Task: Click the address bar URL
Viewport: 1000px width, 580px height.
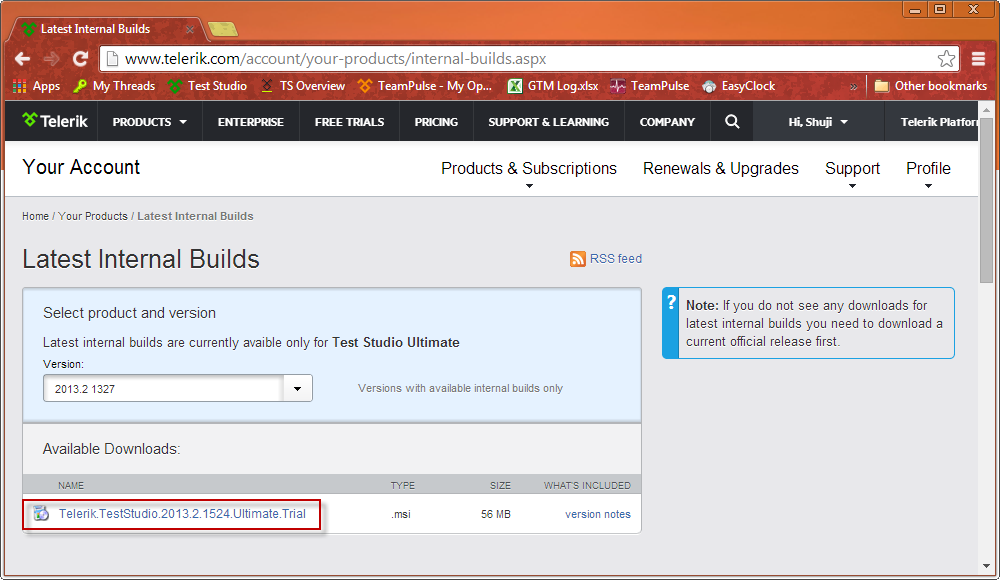Action: (335, 59)
